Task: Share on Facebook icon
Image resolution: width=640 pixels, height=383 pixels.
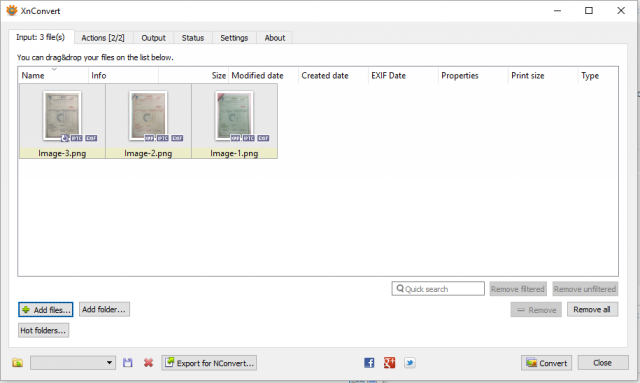Action: 369,363
